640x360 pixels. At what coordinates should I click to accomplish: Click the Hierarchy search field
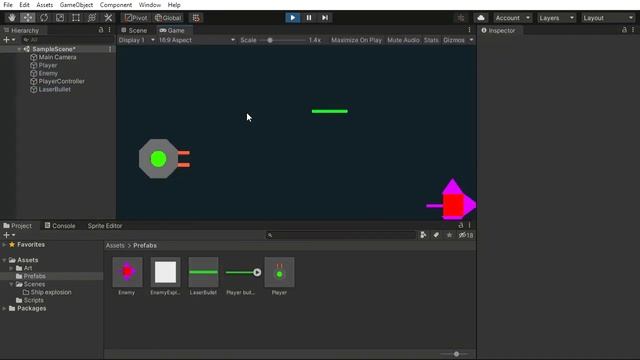[x=67, y=40]
